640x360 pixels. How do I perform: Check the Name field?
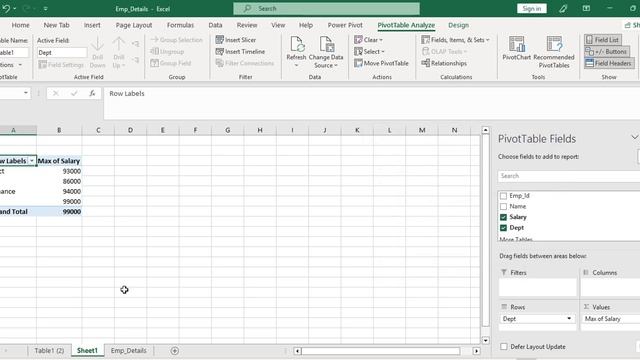(x=503, y=207)
